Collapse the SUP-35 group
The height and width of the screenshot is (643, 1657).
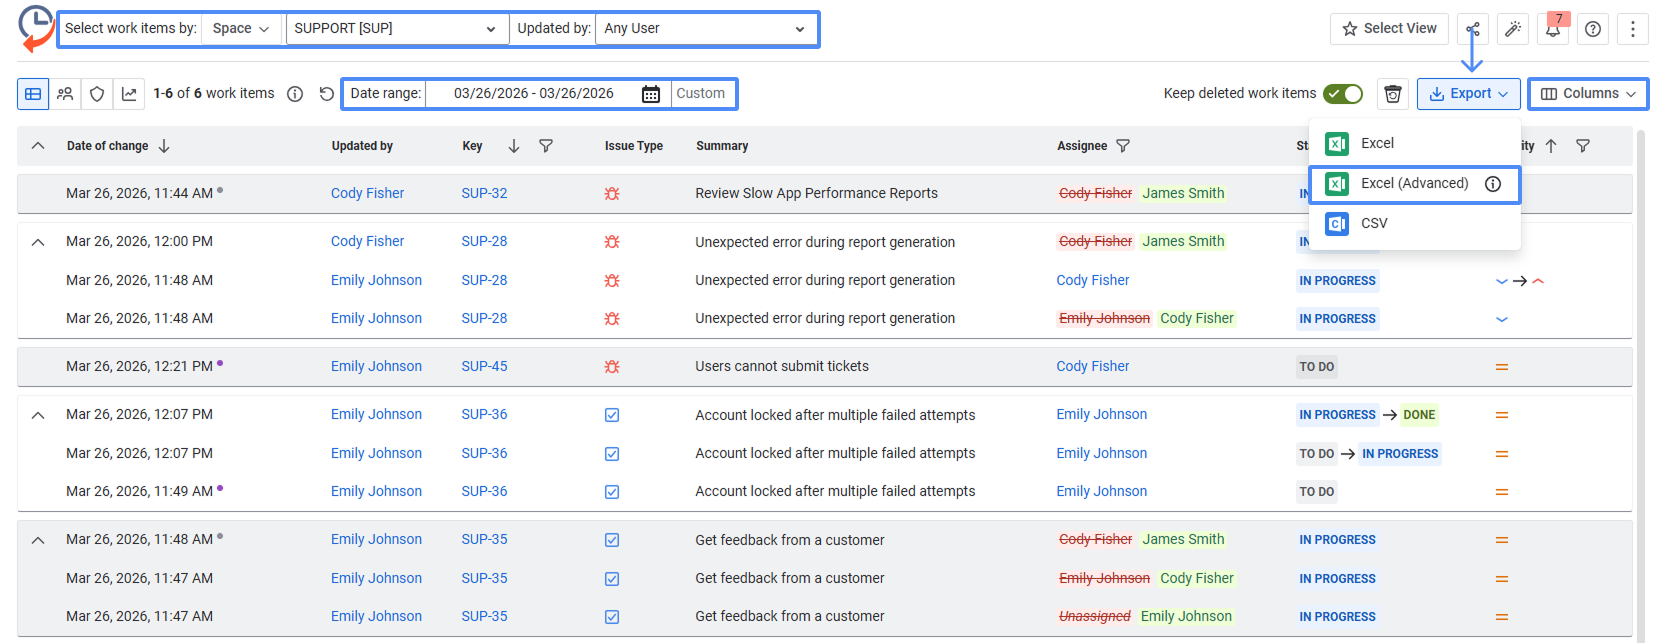38,540
